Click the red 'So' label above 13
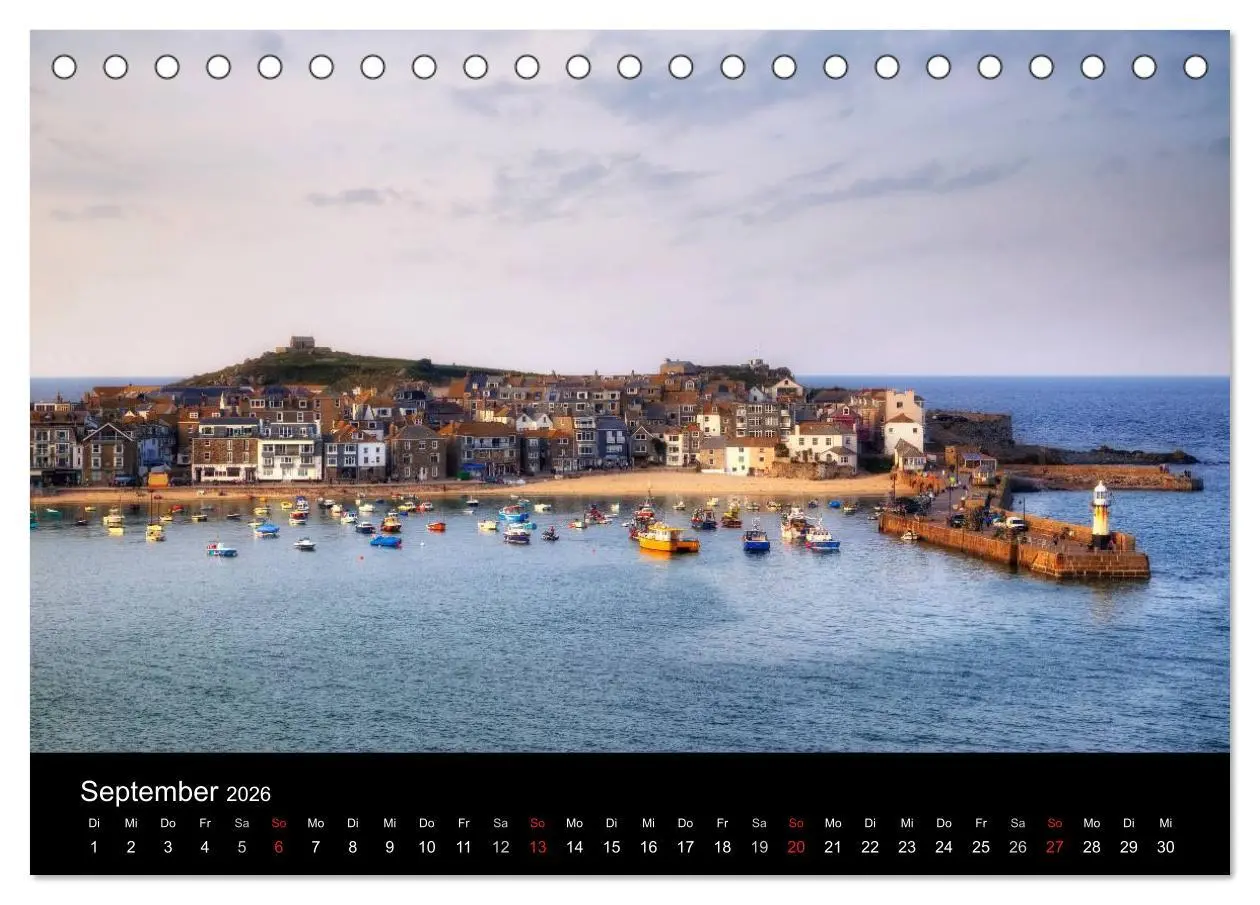 538,823
